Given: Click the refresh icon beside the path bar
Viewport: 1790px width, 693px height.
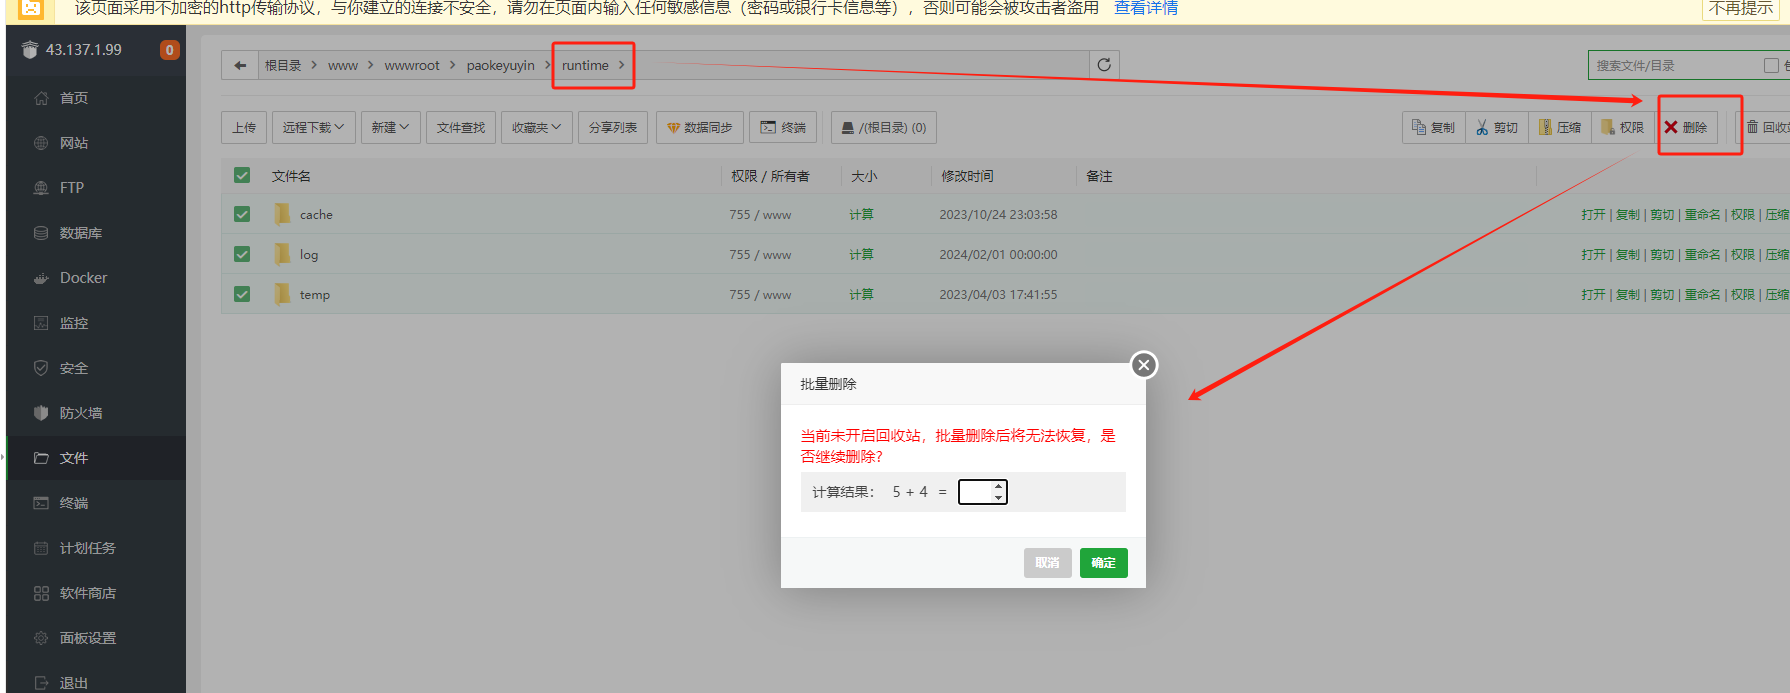Looking at the screenshot, I should click(x=1104, y=65).
